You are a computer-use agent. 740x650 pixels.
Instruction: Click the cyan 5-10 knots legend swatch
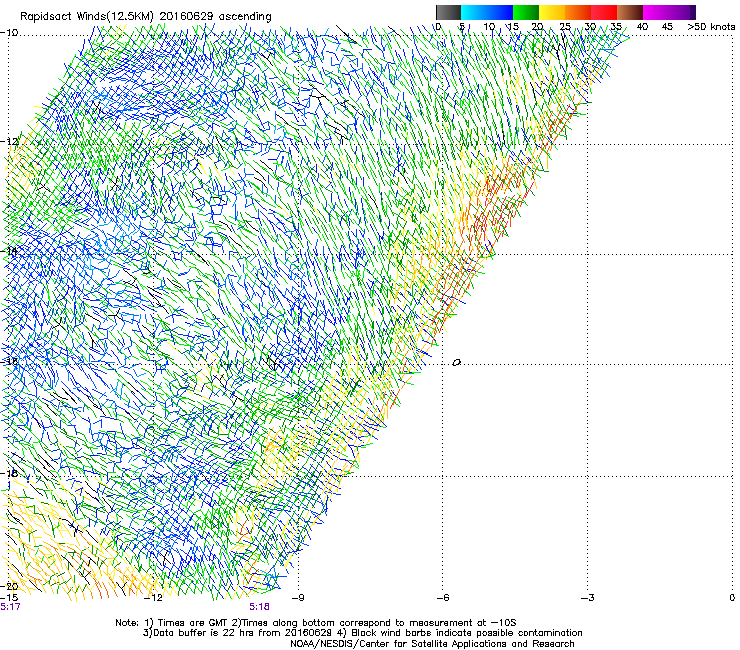(474, 12)
